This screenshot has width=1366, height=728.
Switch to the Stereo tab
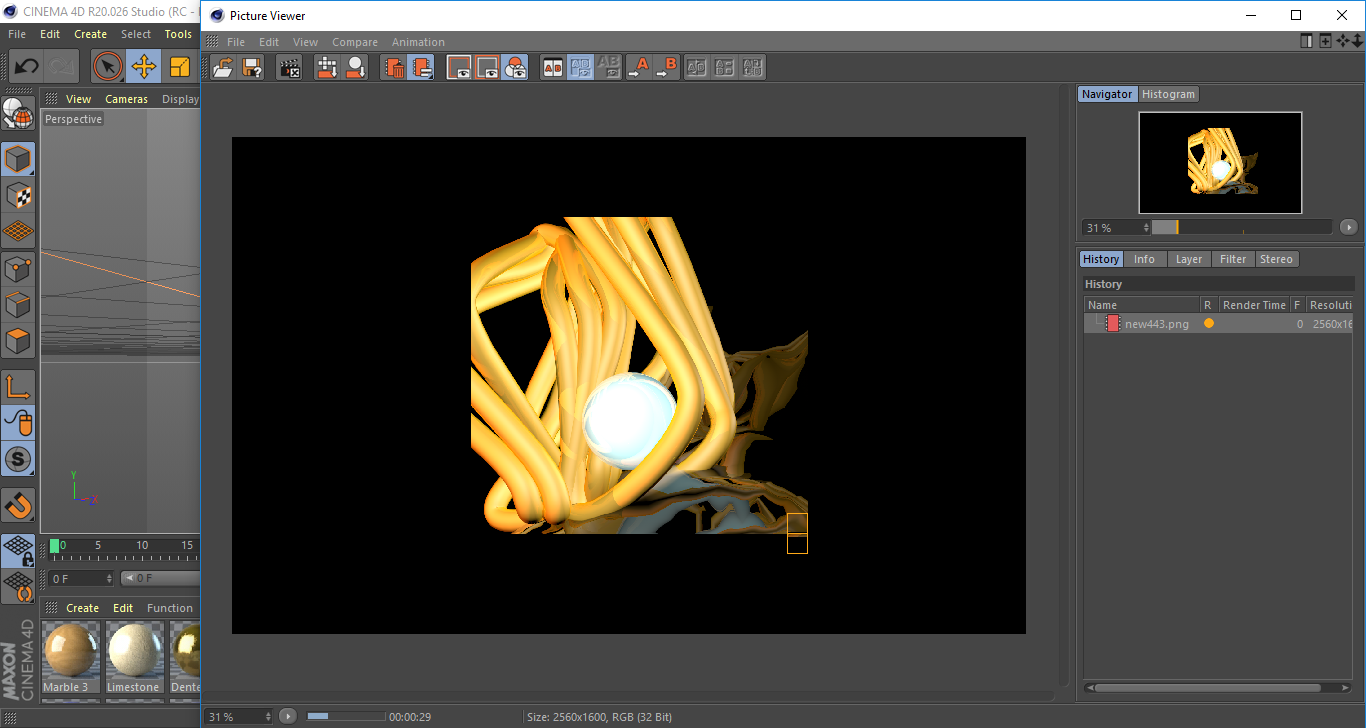click(1276, 259)
